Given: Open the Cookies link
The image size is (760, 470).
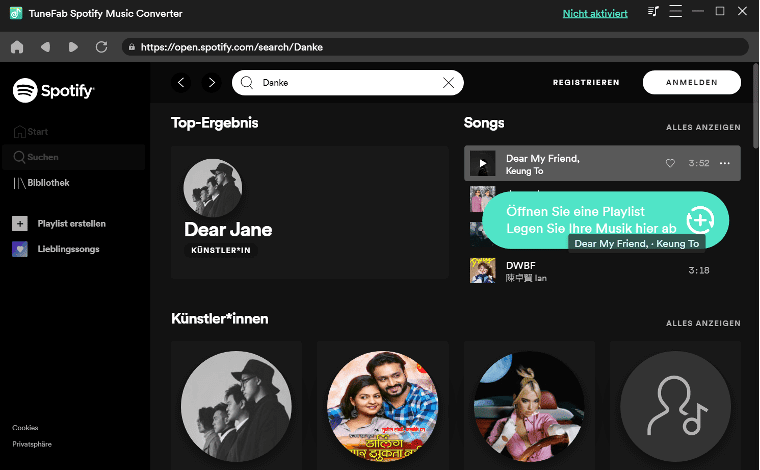Looking at the screenshot, I should pos(25,428).
